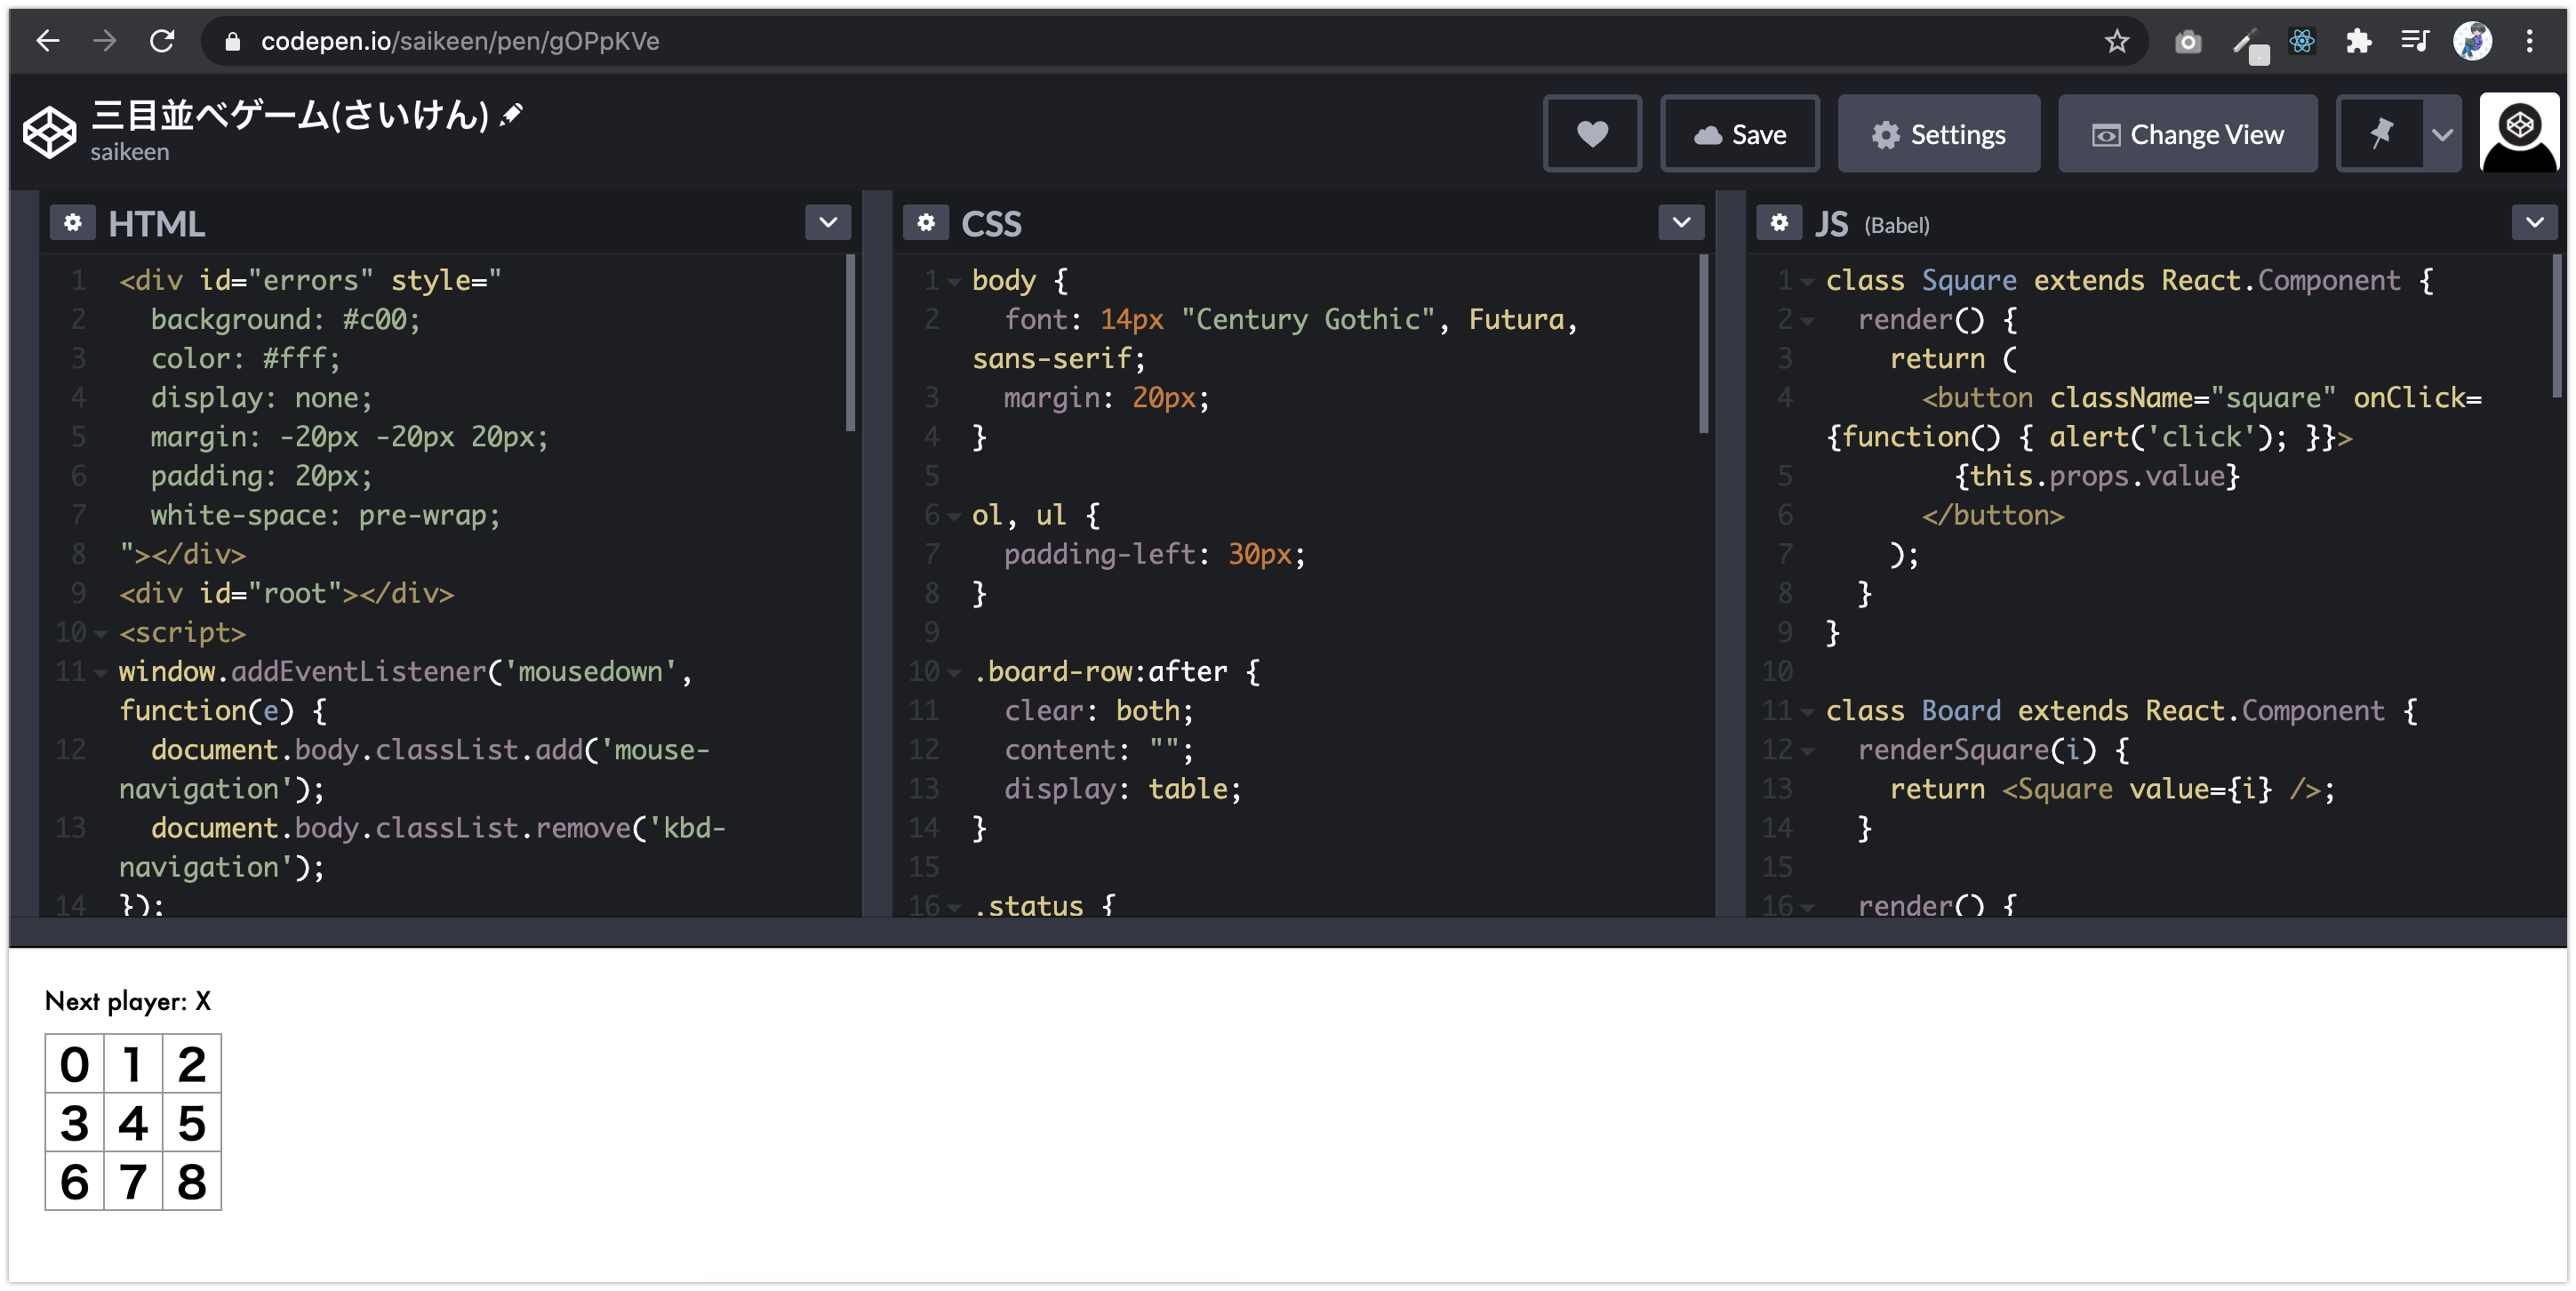Click the Save button
2576x1291 pixels.
coord(1740,134)
